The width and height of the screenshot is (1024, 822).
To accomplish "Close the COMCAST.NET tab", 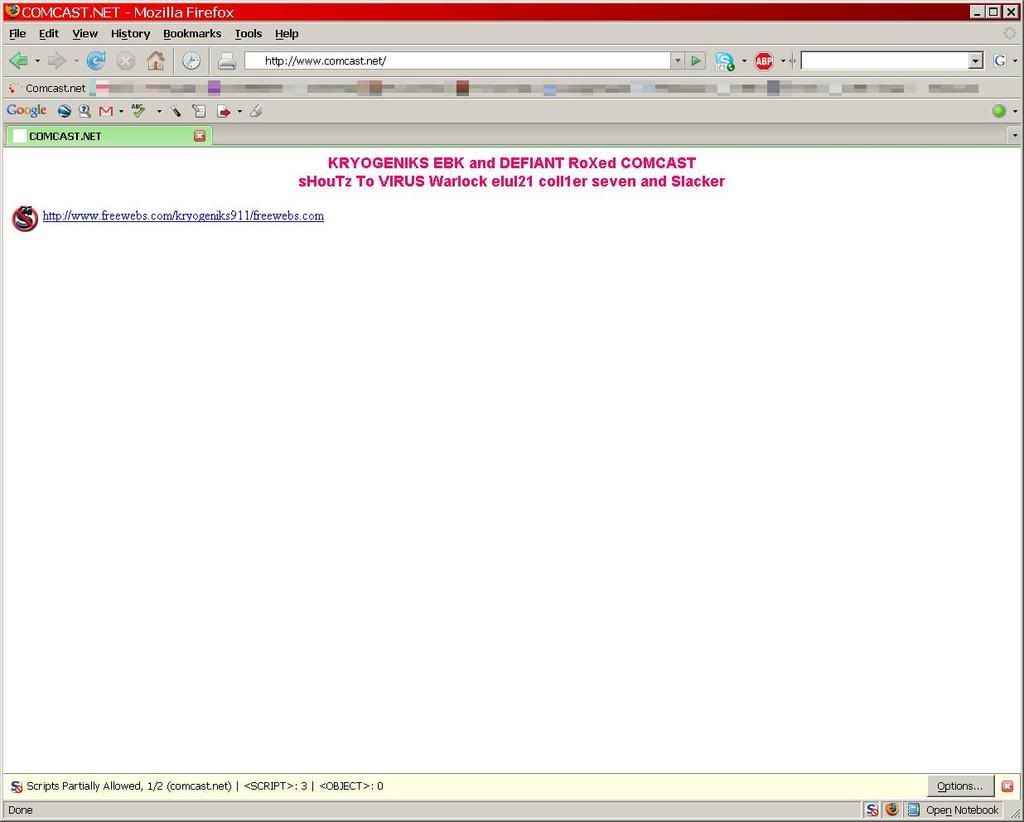I will tap(200, 136).
